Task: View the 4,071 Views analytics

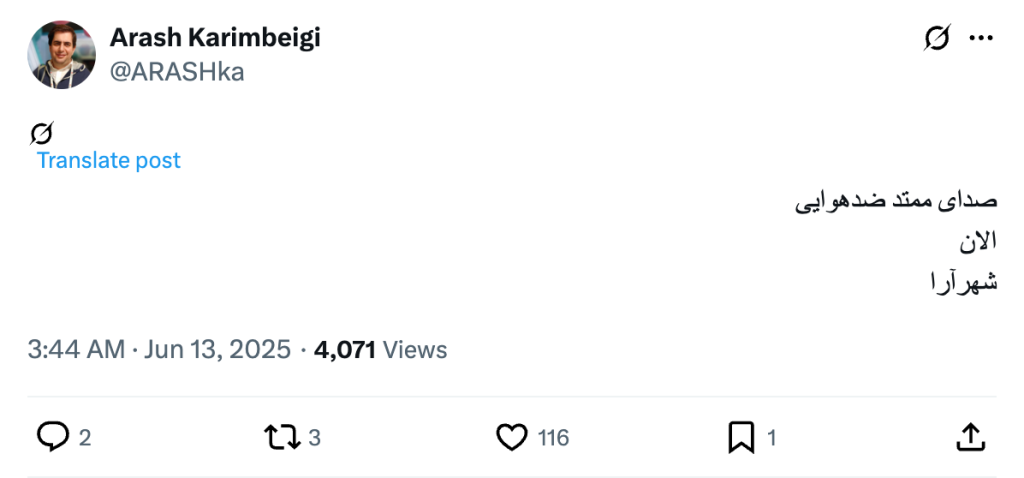Action: pos(381,350)
